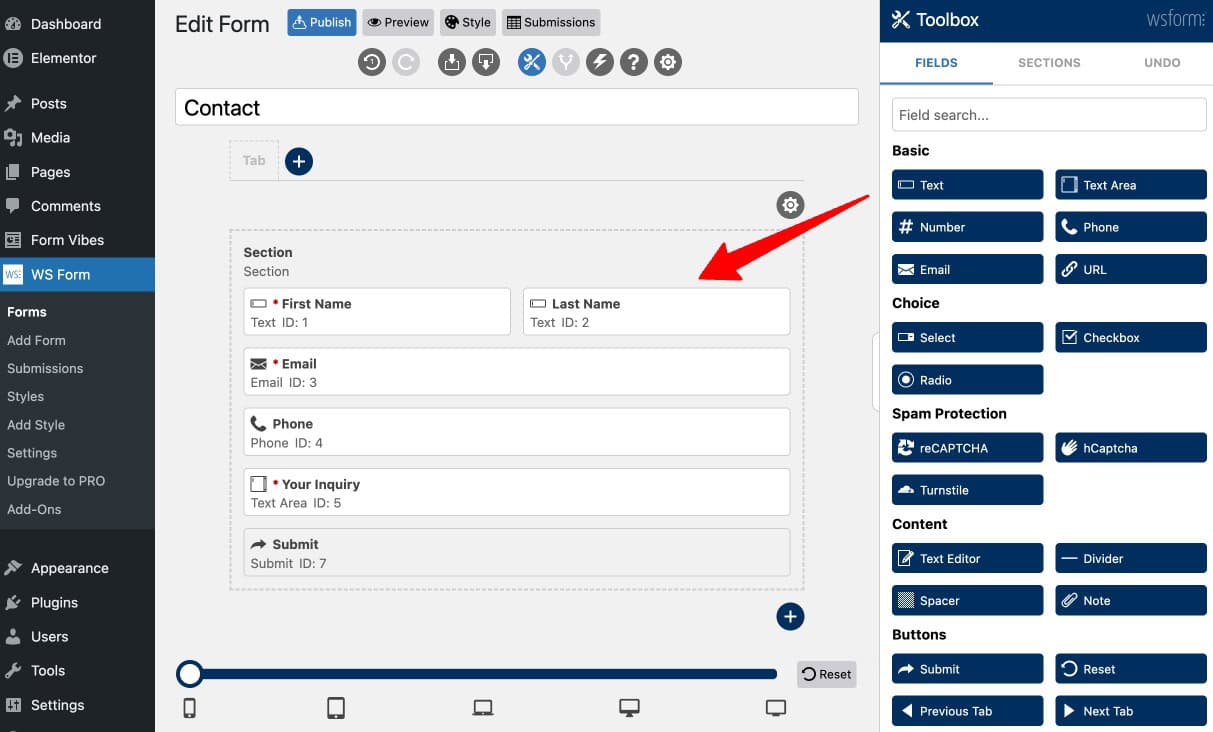Select the large display breakpoint icon
This screenshot has height=732, width=1213.
coord(776,708)
